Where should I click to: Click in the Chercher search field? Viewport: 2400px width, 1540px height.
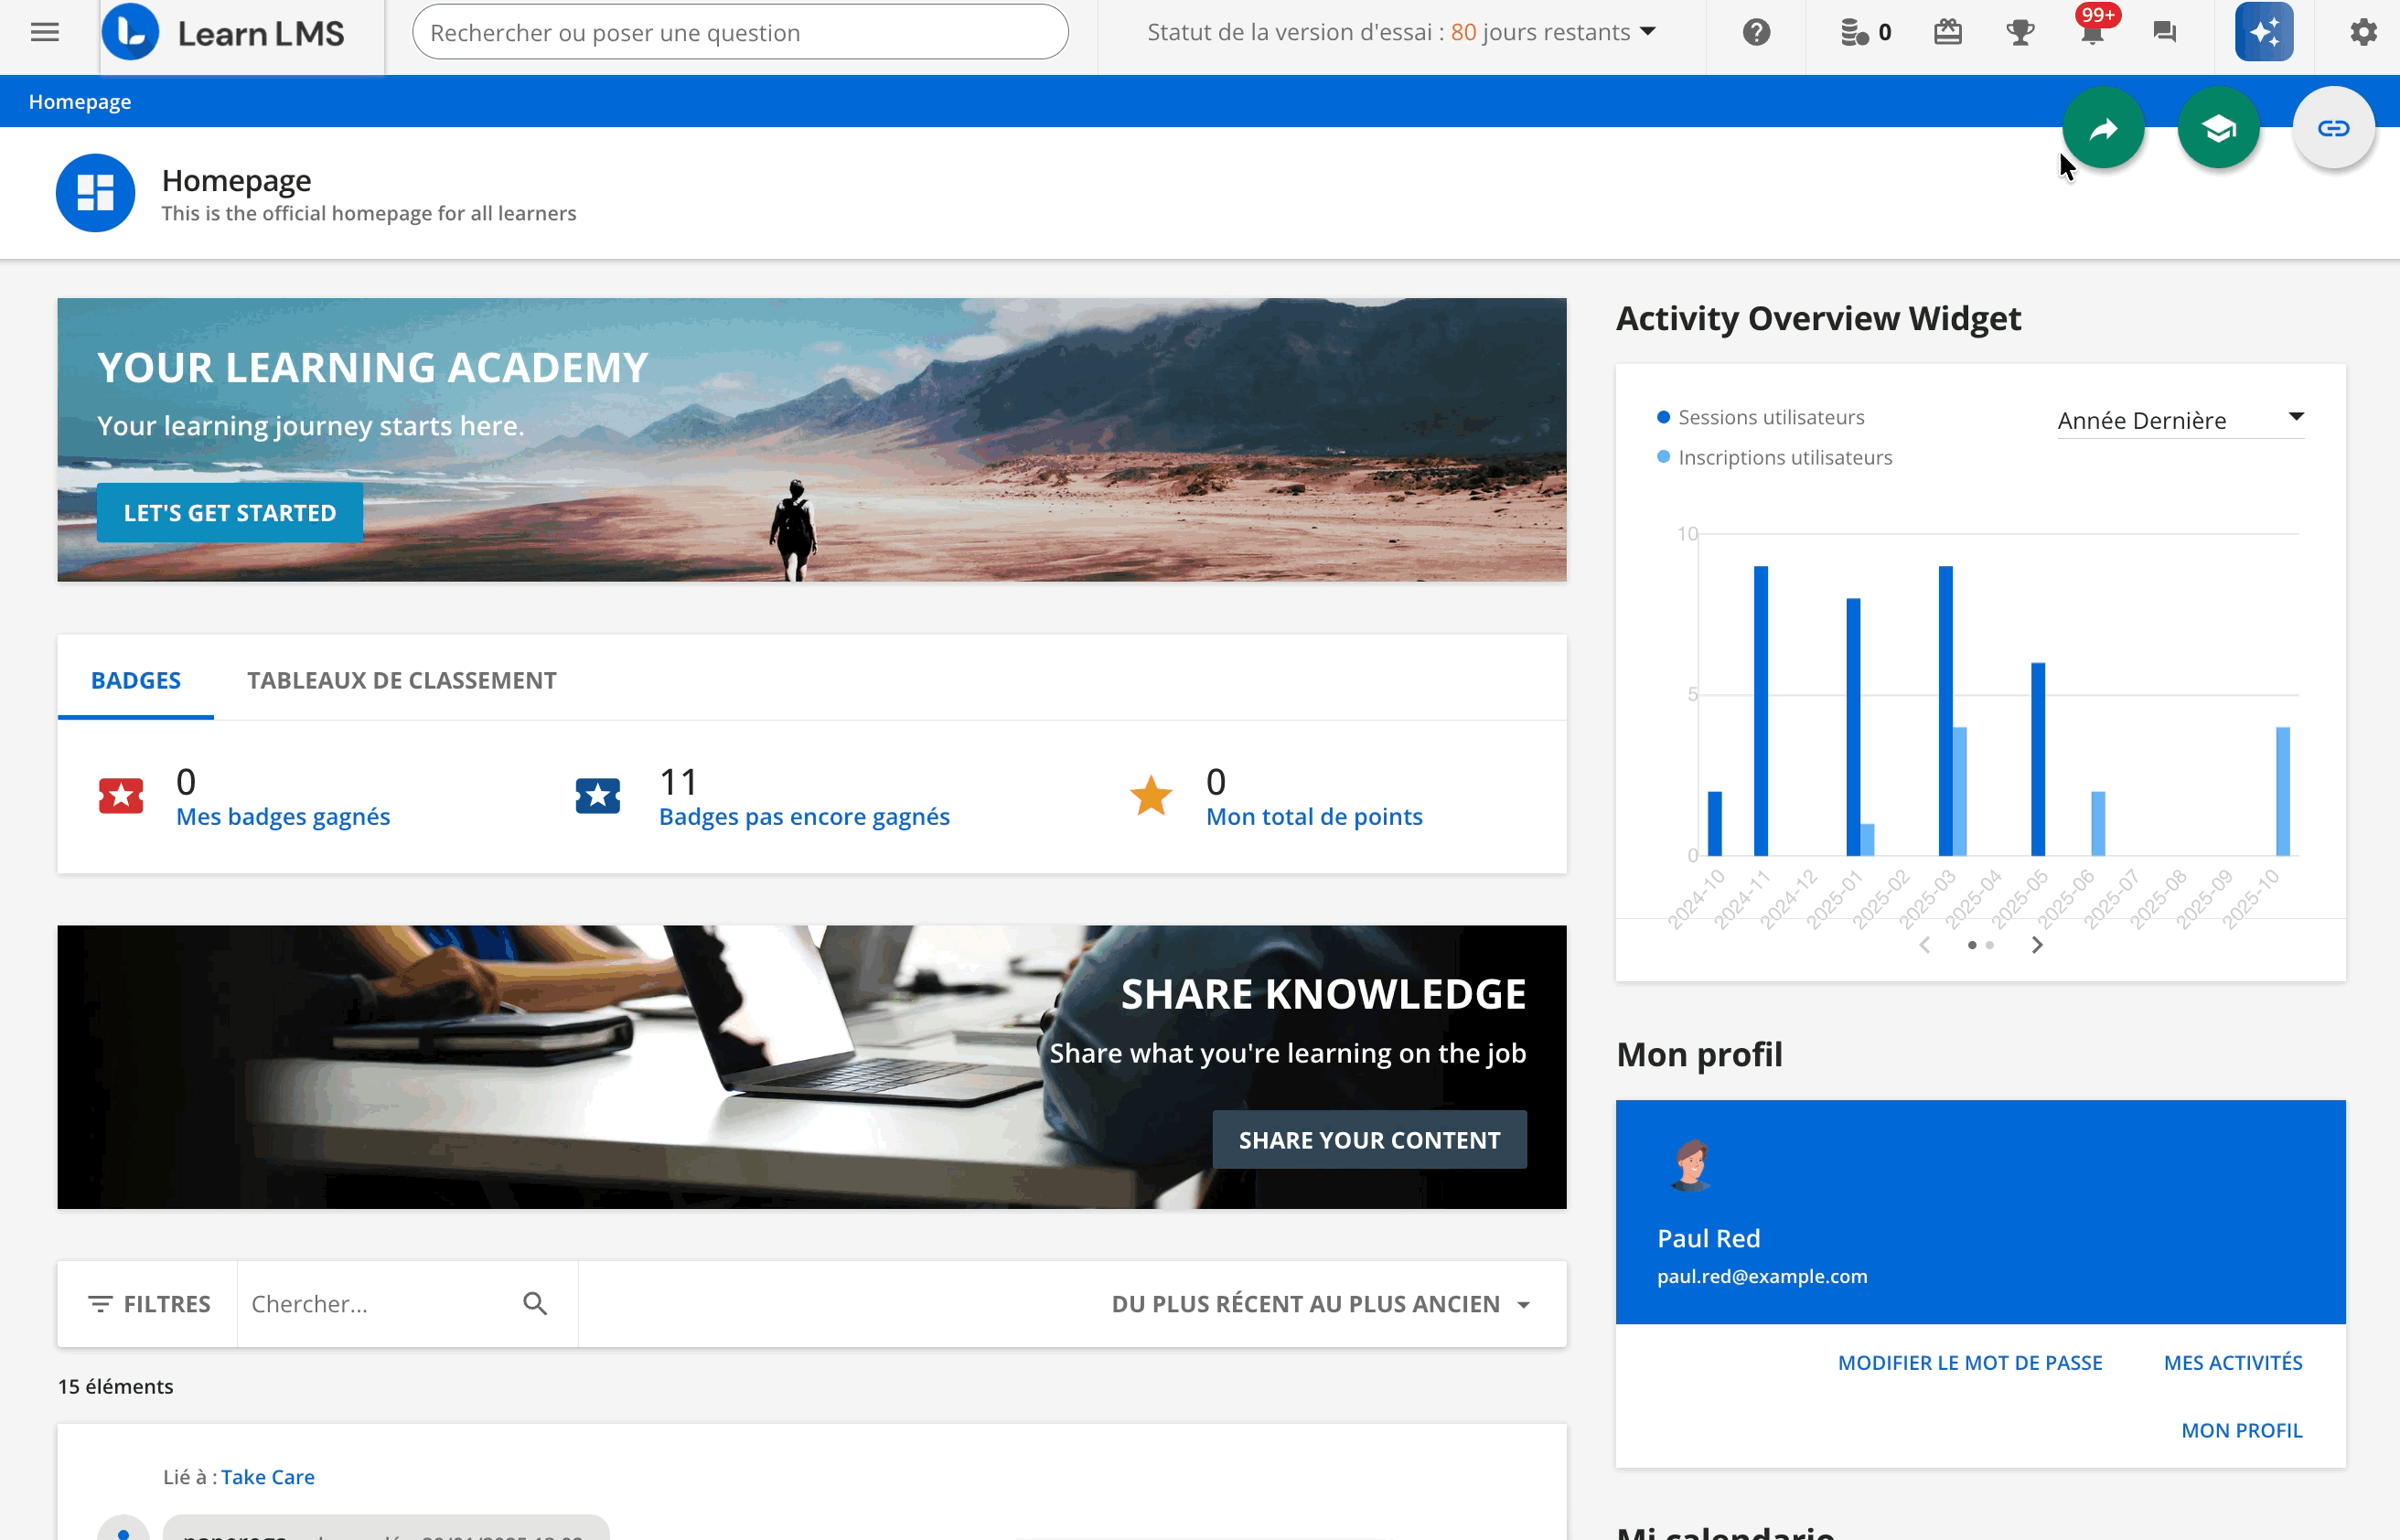(x=380, y=1304)
